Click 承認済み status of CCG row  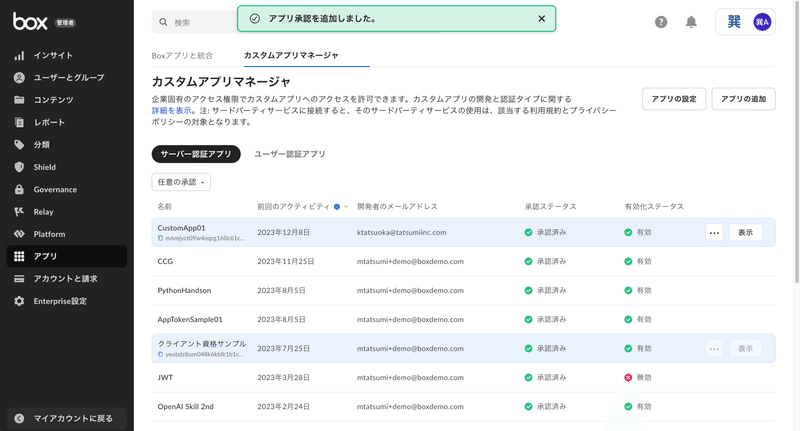coord(545,262)
